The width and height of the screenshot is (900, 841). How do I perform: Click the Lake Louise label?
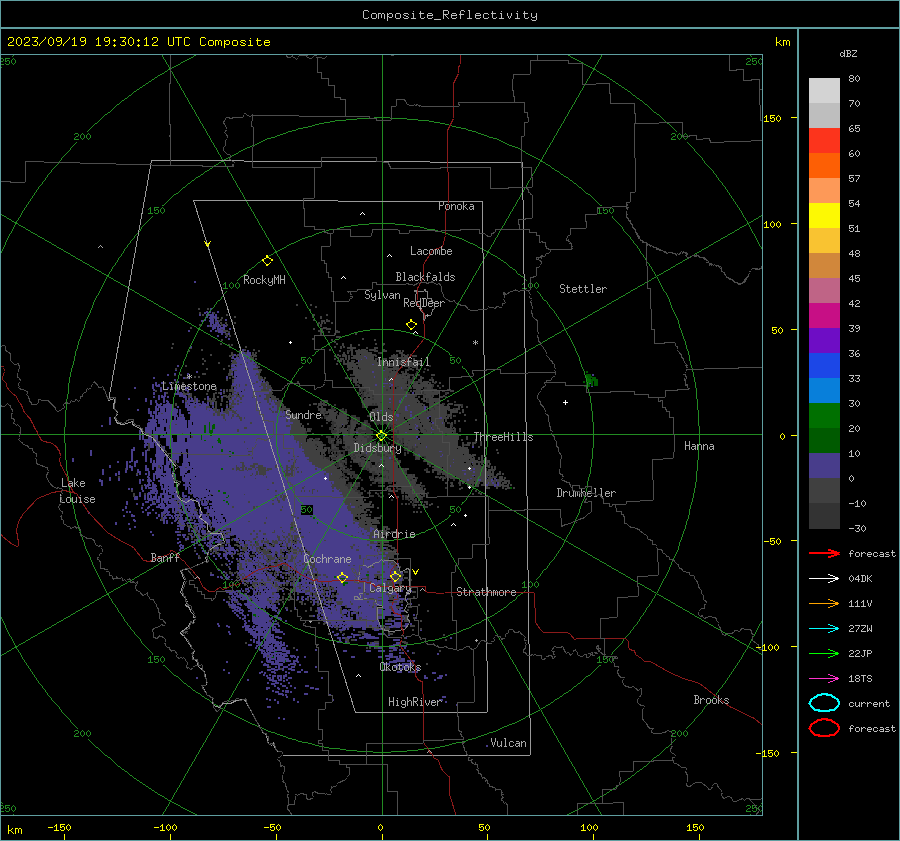77,491
